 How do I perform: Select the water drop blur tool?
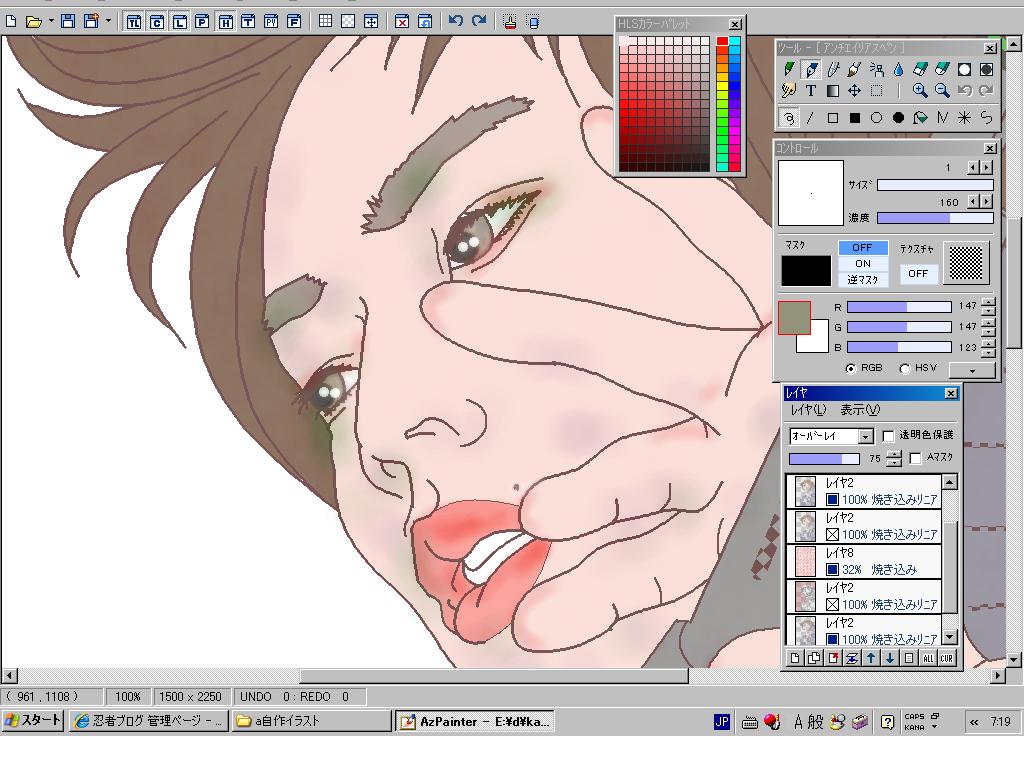(899, 69)
